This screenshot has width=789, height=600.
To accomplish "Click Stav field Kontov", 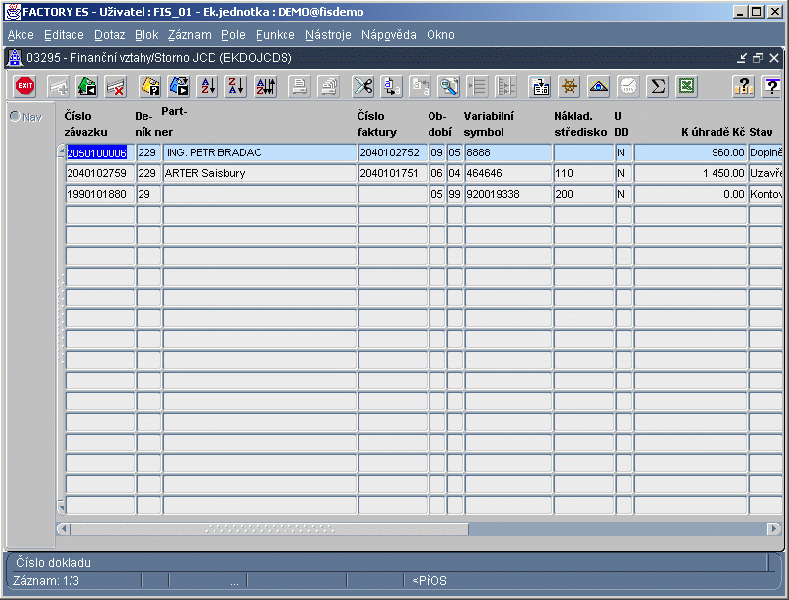I will tap(765, 194).
